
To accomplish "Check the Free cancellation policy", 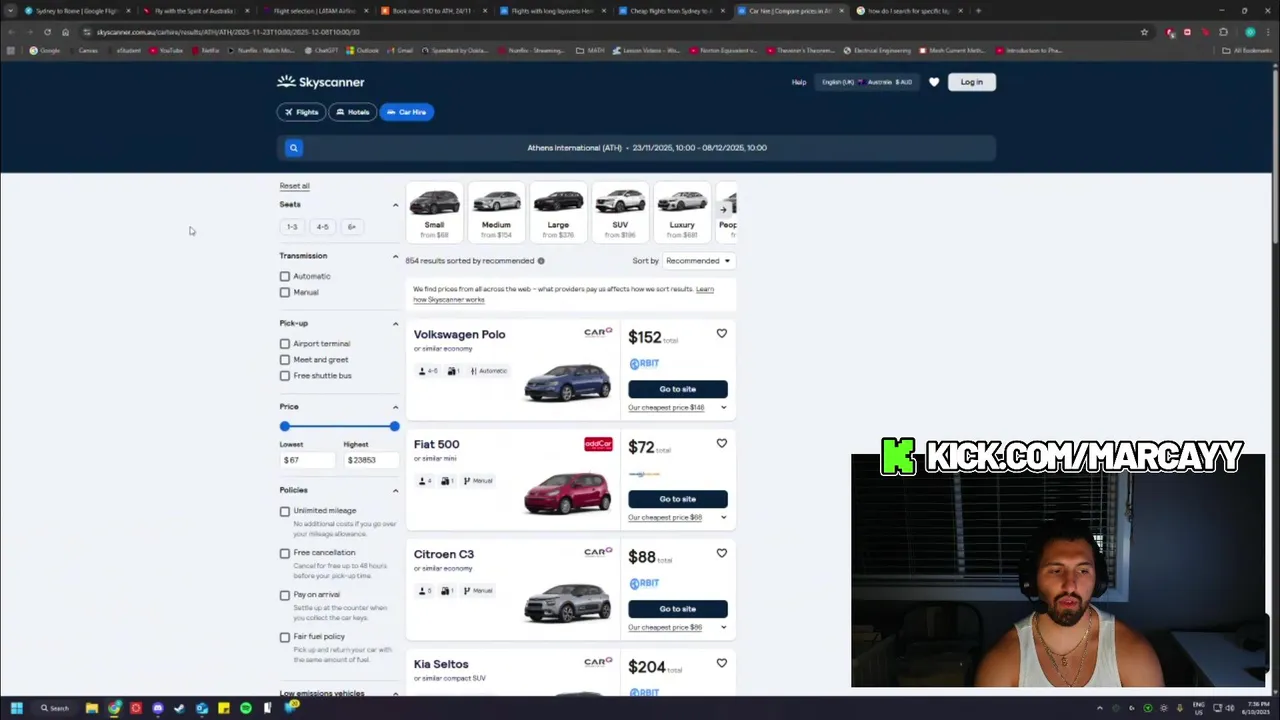I will point(285,553).
